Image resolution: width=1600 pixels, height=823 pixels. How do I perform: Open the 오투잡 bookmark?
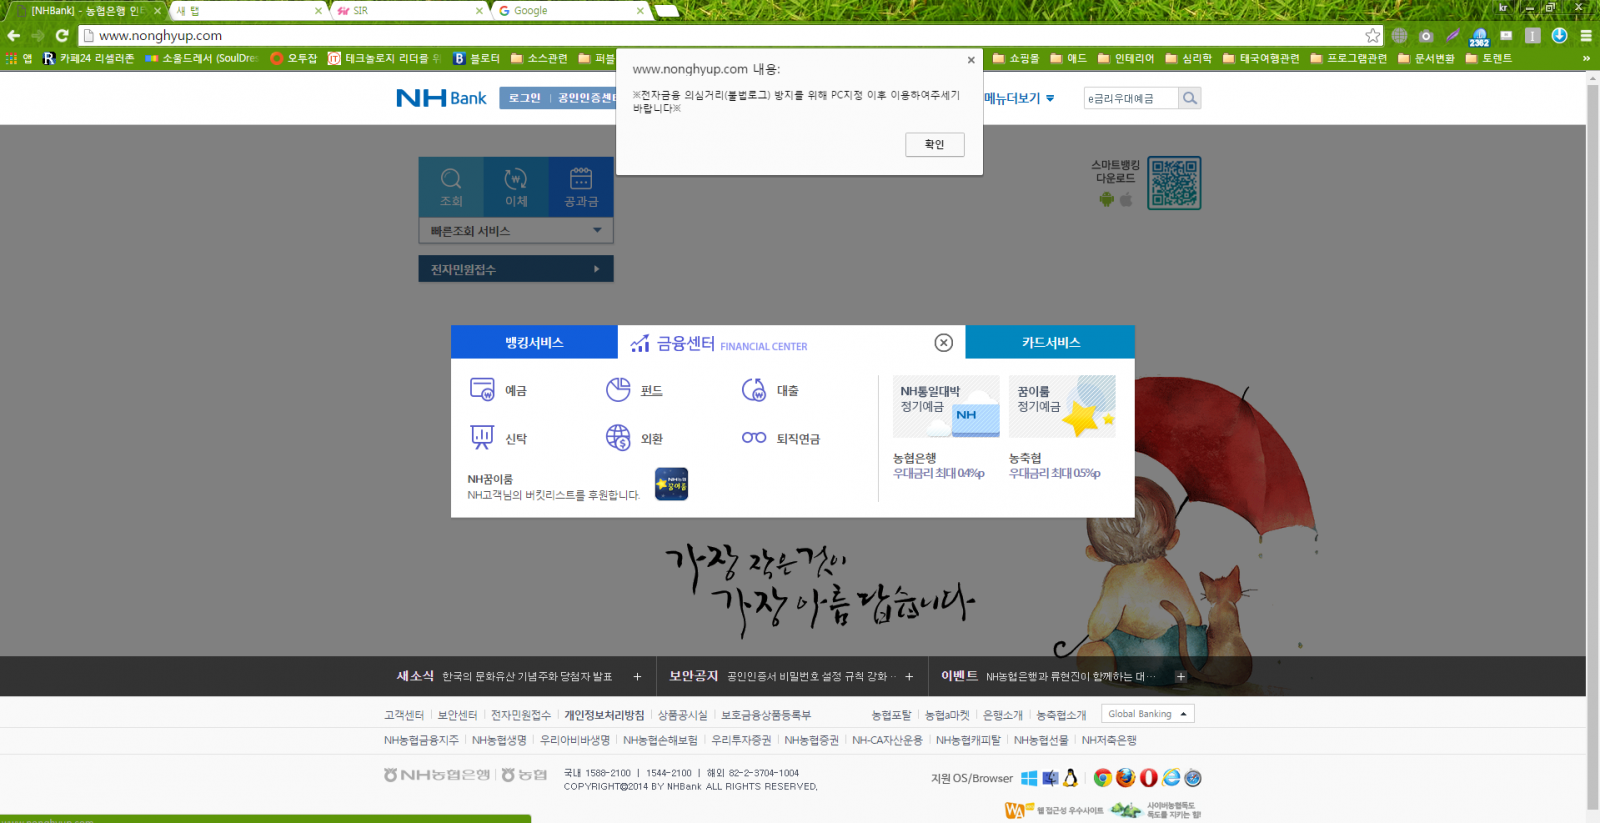coord(294,58)
